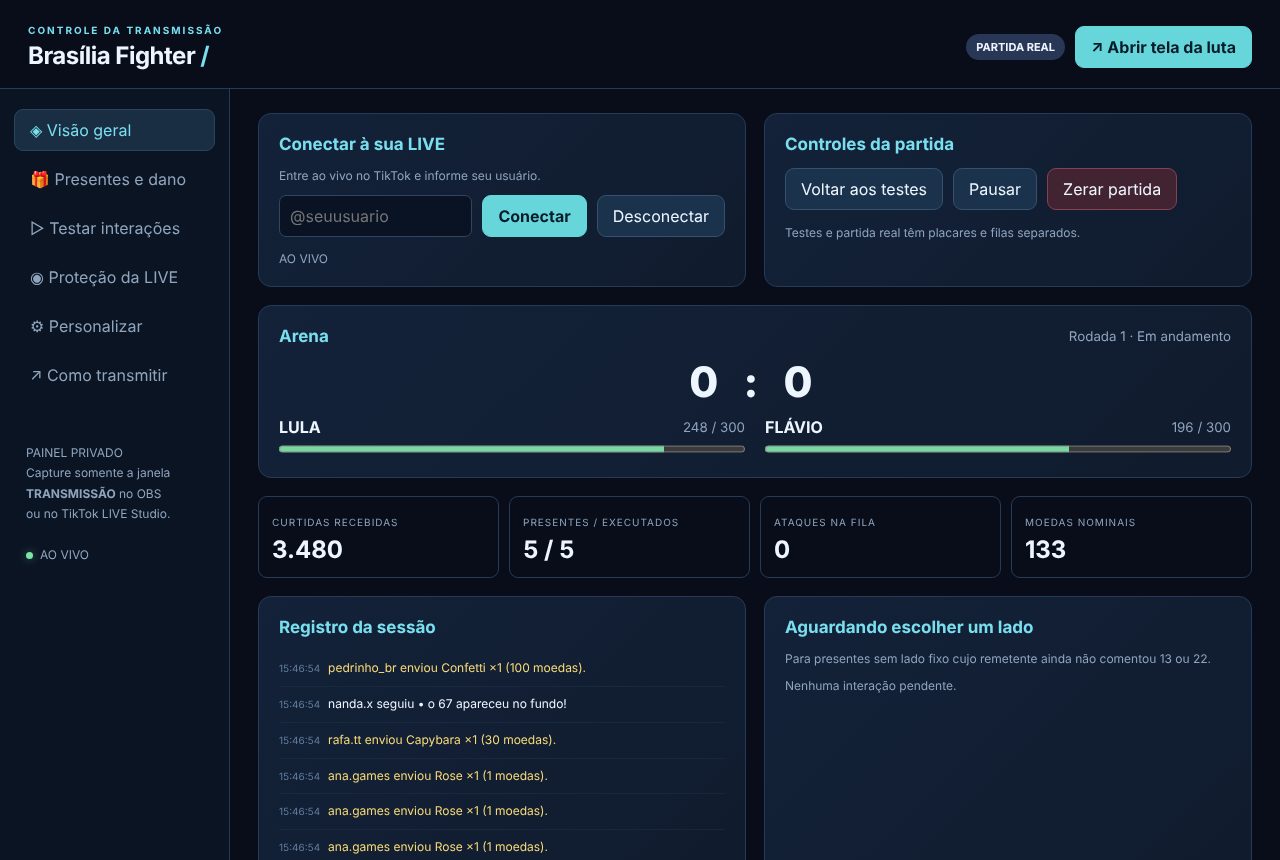1280x860 pixels.
Task: Click the gift icon for Presentes e dano
Action: (x=39, y=179)
